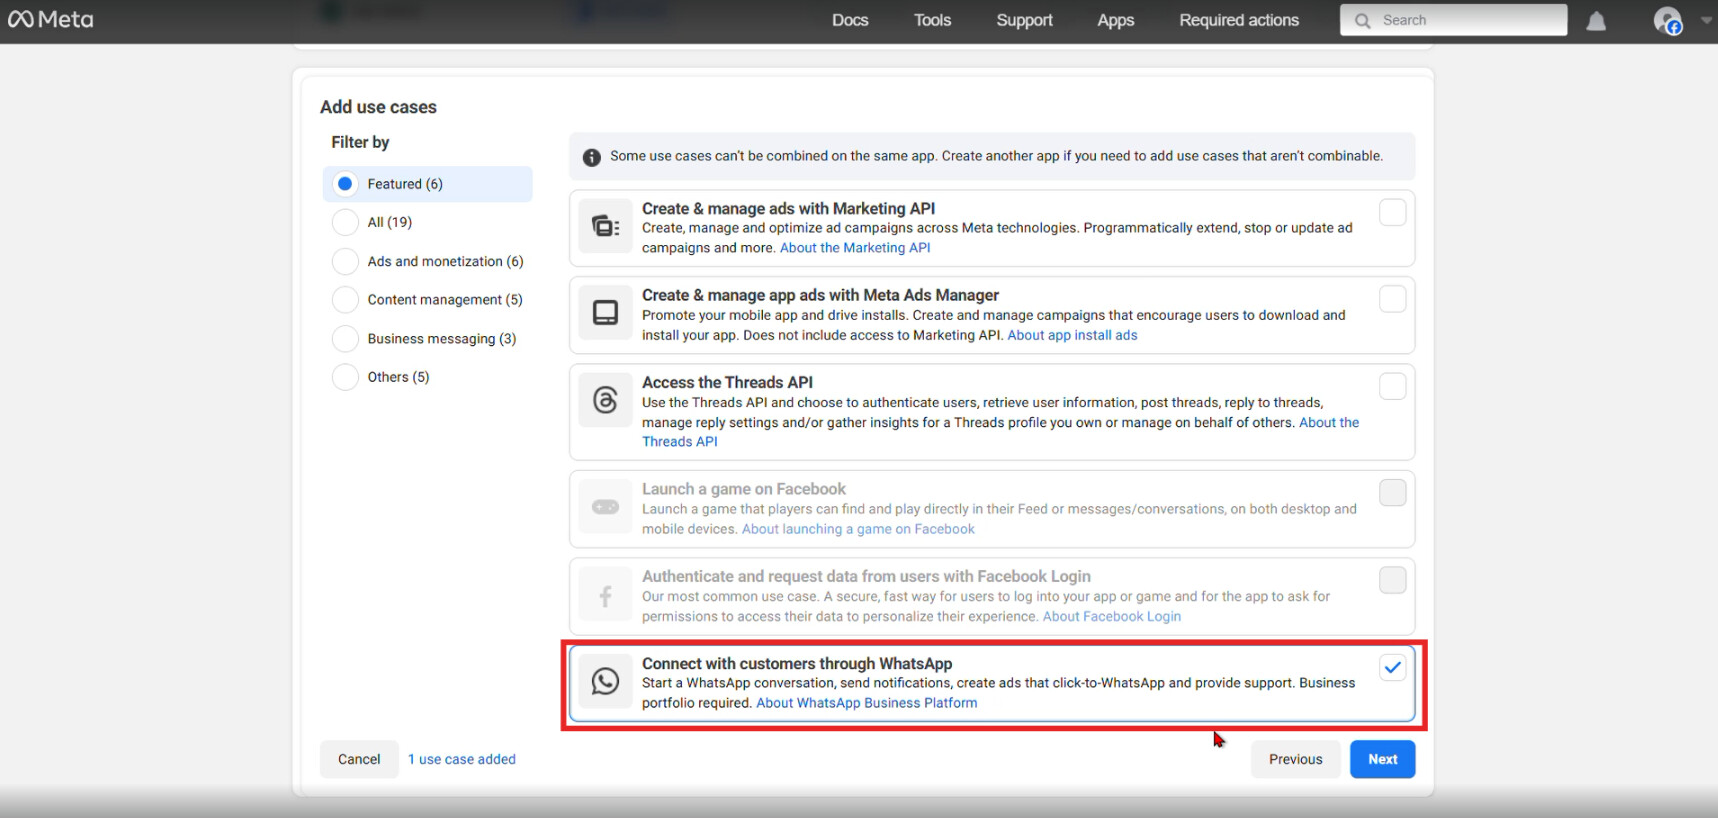The height and width of the screenshot is (818, 1718).
Task: Open the About WhatsApp Business Platform link
Action: tap(866, 703)
